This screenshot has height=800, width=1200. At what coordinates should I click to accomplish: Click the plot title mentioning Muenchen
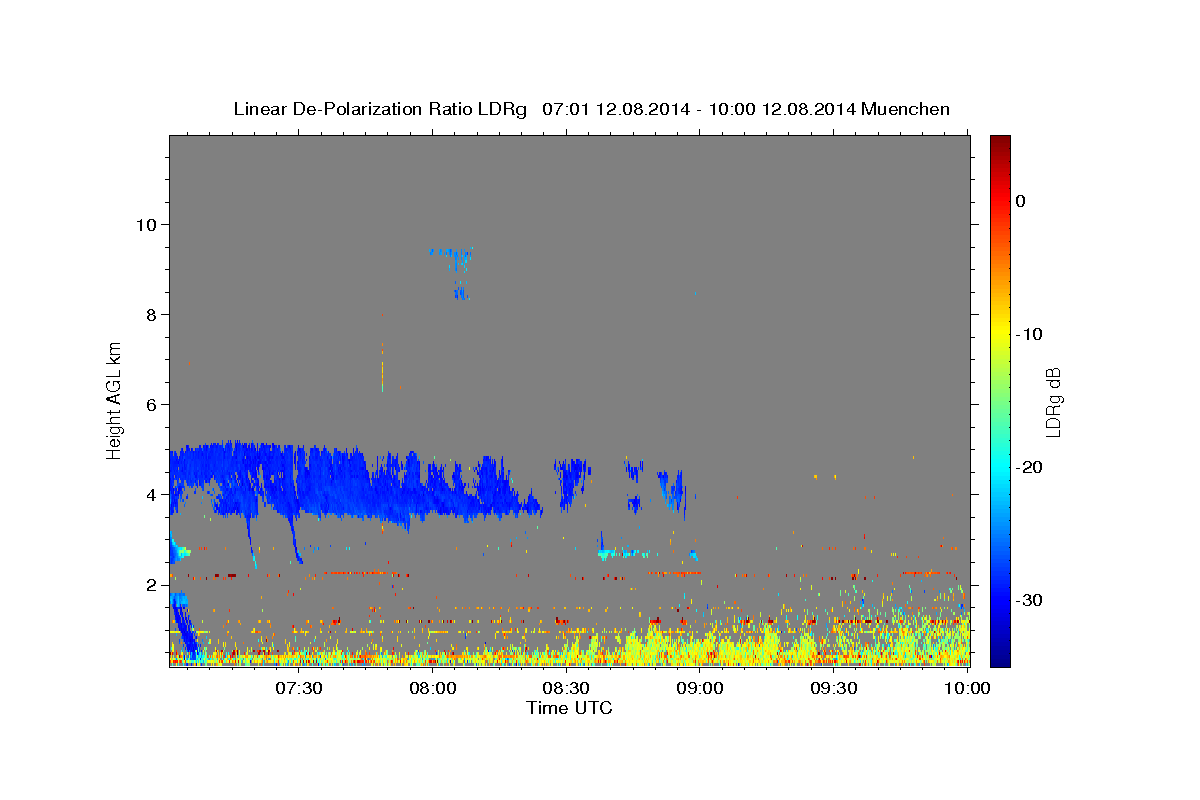tap(592, 109)
